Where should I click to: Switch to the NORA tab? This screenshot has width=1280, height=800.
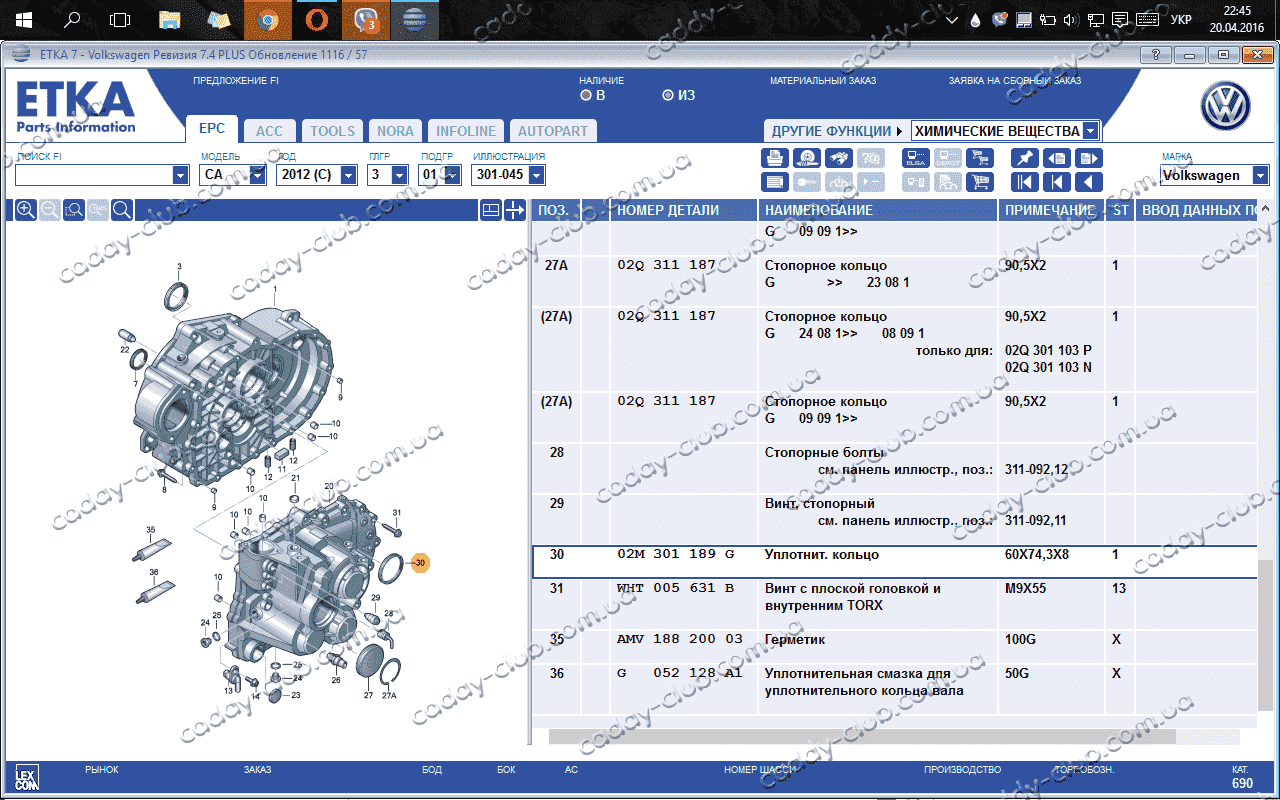[396, 131]
